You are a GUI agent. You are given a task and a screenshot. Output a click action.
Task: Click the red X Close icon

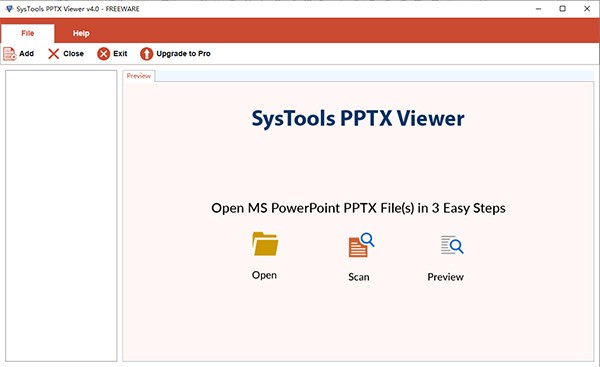pos(54,54)
